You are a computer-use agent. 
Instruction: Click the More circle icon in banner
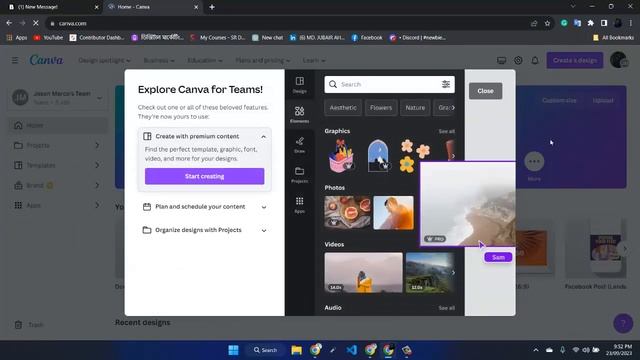click(x=534, y=161)
